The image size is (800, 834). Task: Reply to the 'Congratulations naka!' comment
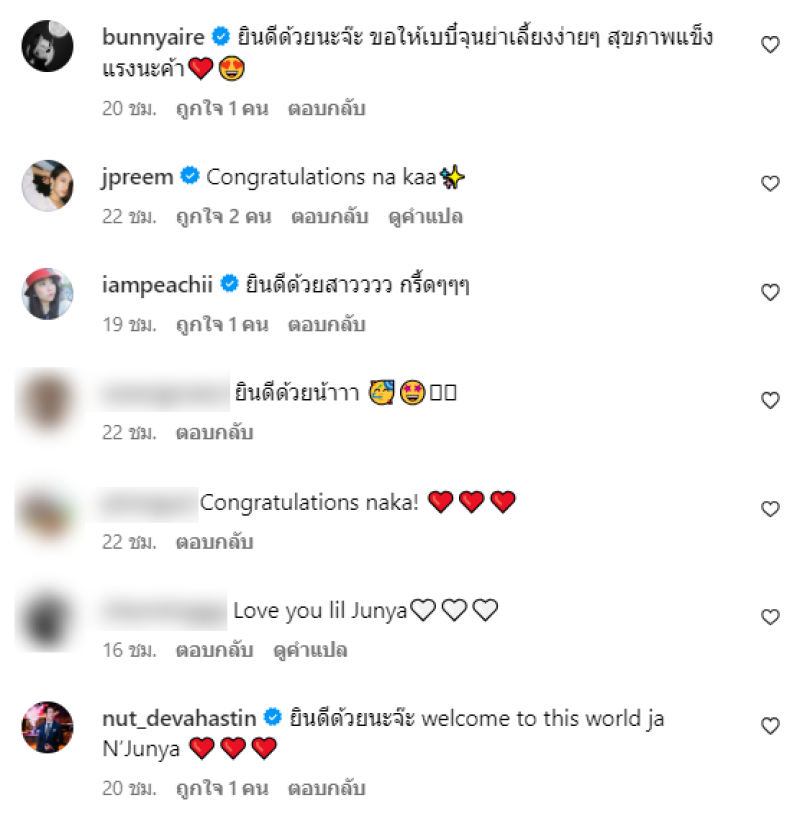click(214, 542)
